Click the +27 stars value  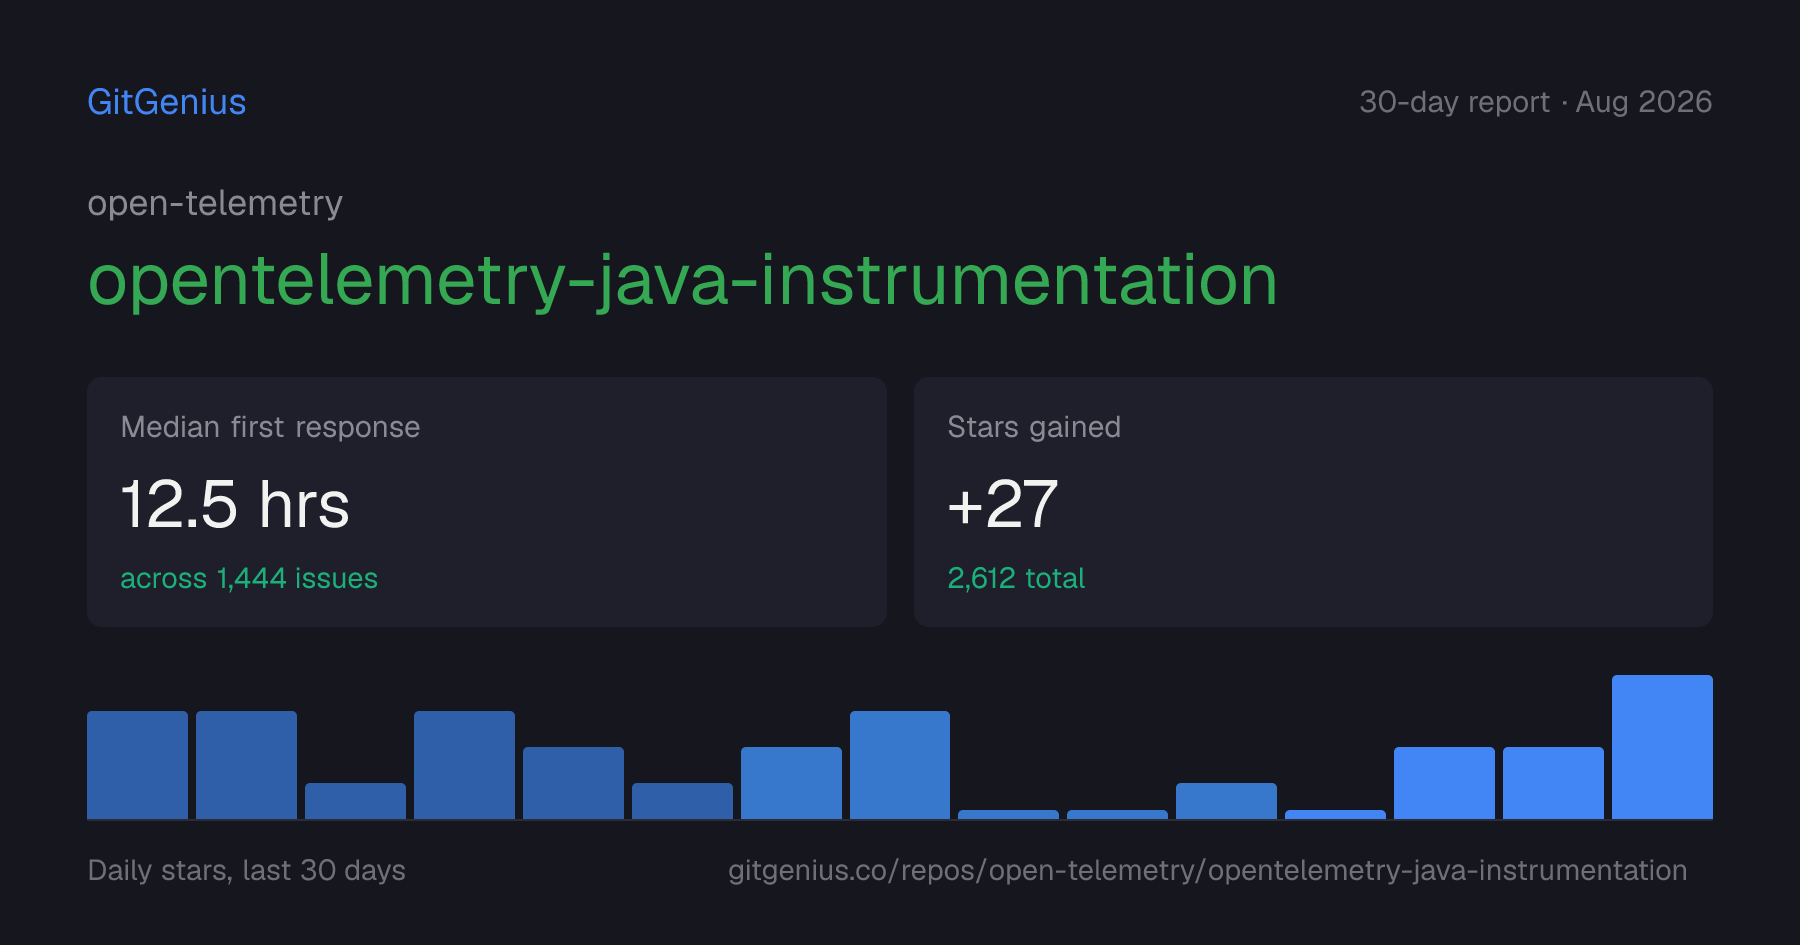[x=1002, y=504]
